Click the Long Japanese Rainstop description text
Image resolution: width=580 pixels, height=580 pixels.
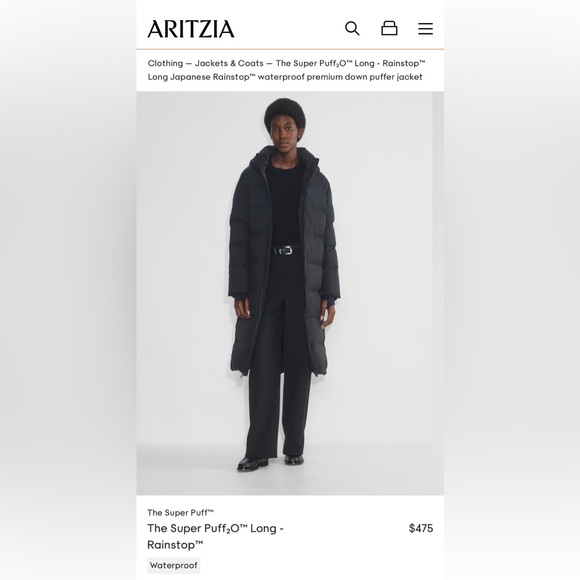click(285, 77)
